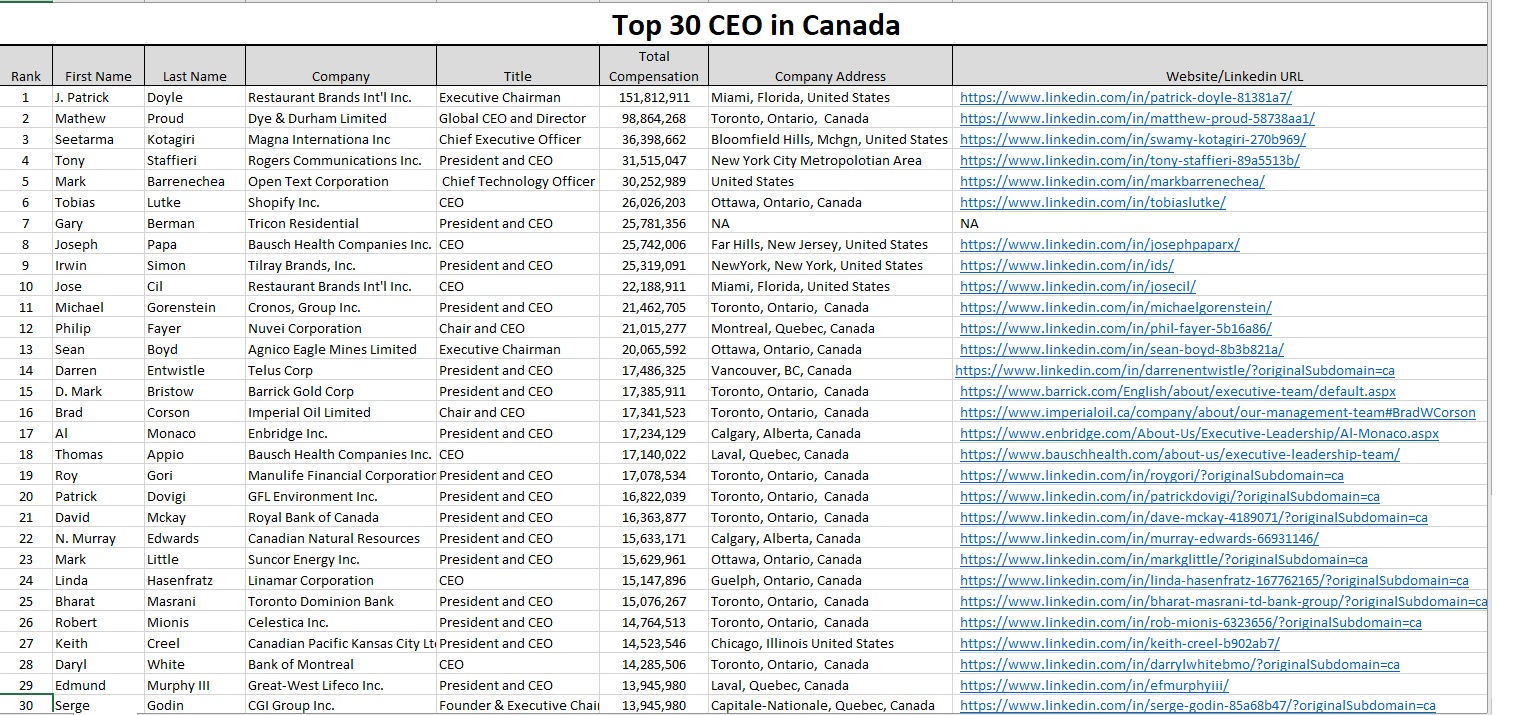This screenshot has height=715, width=1528.
Task: Open the rob-mionis LinkedIn link
Action: pos(1191,622)
